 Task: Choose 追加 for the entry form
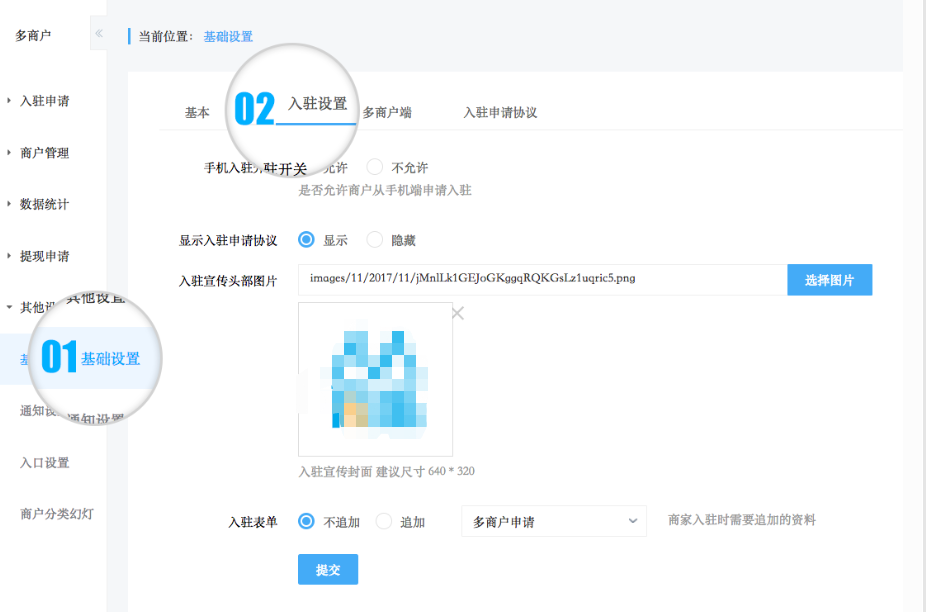pyautogui.click(x=384, y=521)
